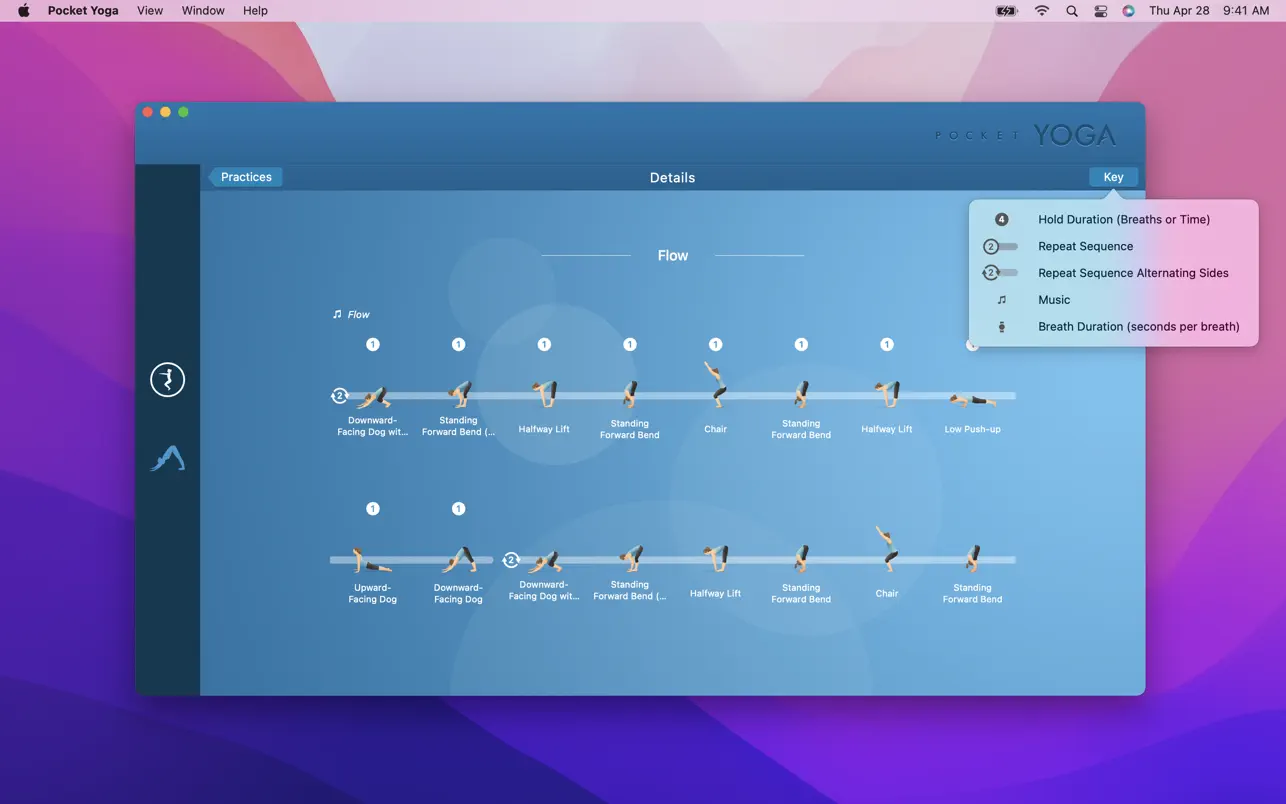Click the music note icon beside Flow
1286x804 pixels.
337,314
